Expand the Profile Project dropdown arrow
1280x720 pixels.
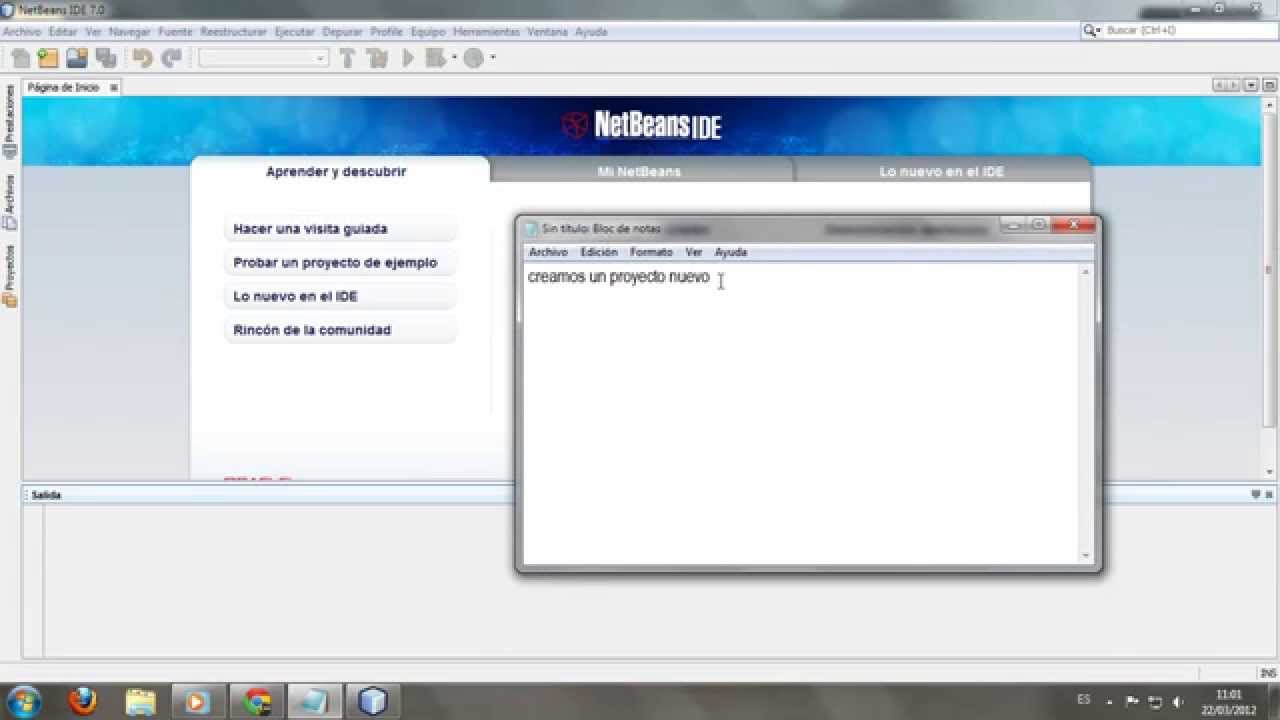pos(493,58)
